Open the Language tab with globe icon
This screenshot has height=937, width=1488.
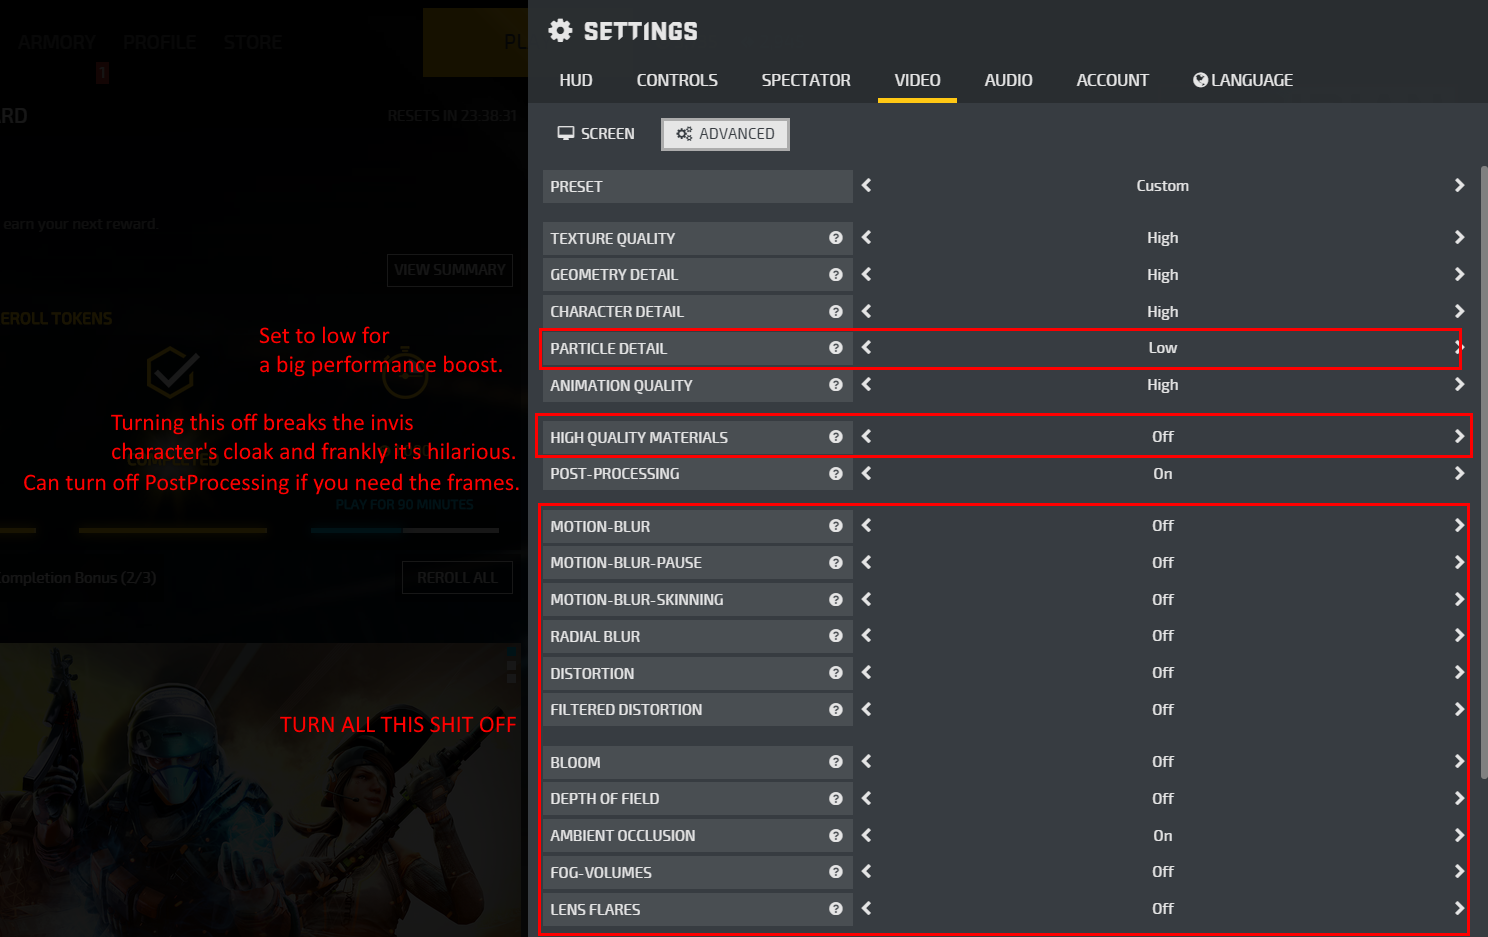1243,80
